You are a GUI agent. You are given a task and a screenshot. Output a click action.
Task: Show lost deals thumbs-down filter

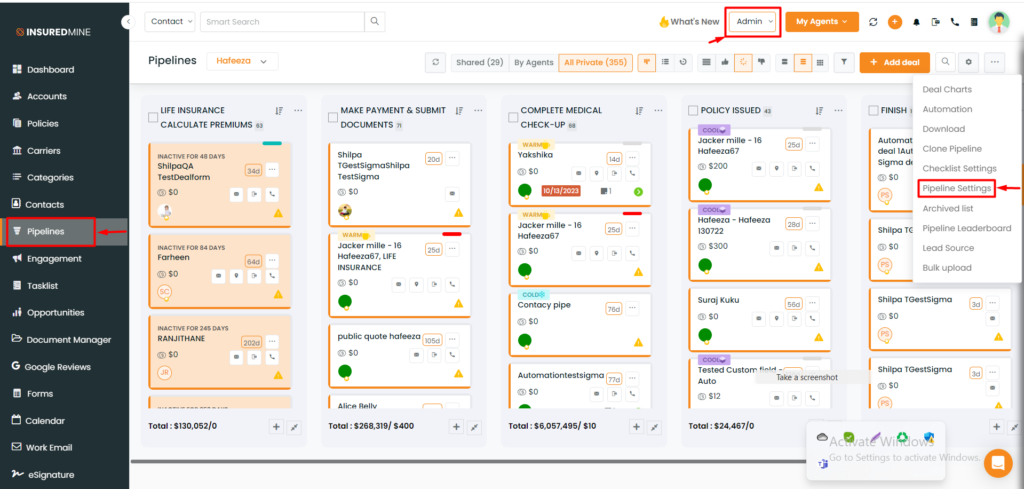[x=761, y=62]
